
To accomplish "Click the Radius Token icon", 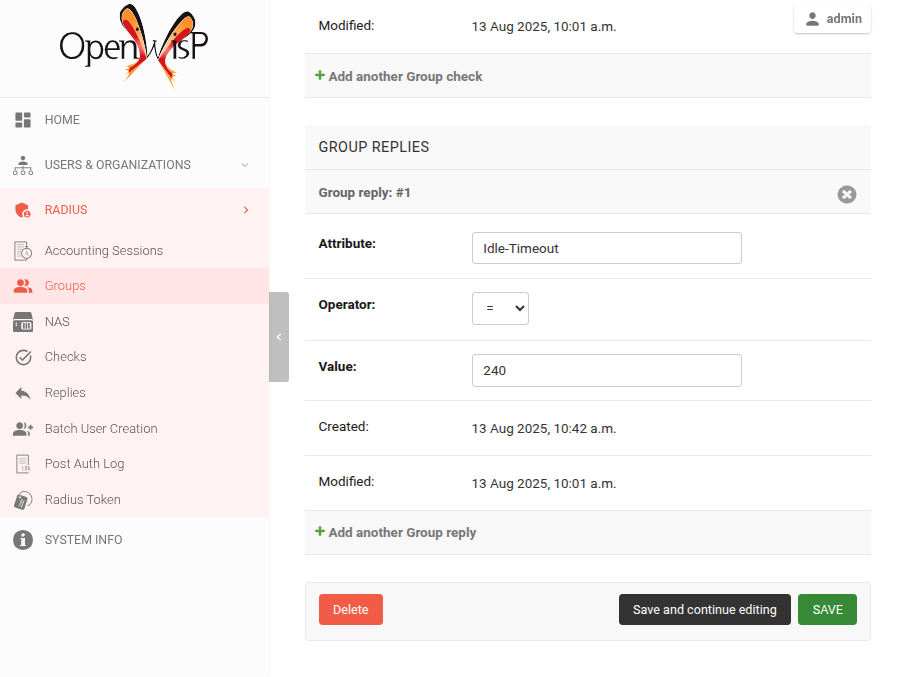I will [x=23, y=500].
